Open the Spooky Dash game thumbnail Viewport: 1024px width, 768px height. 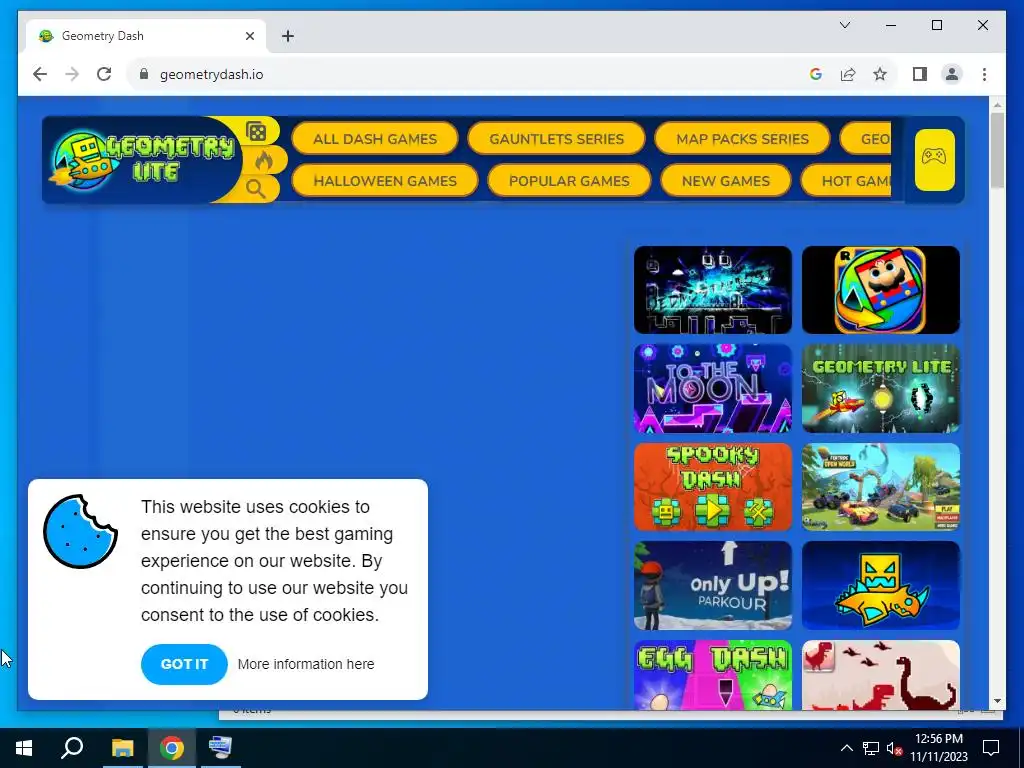tap(712, 487)
